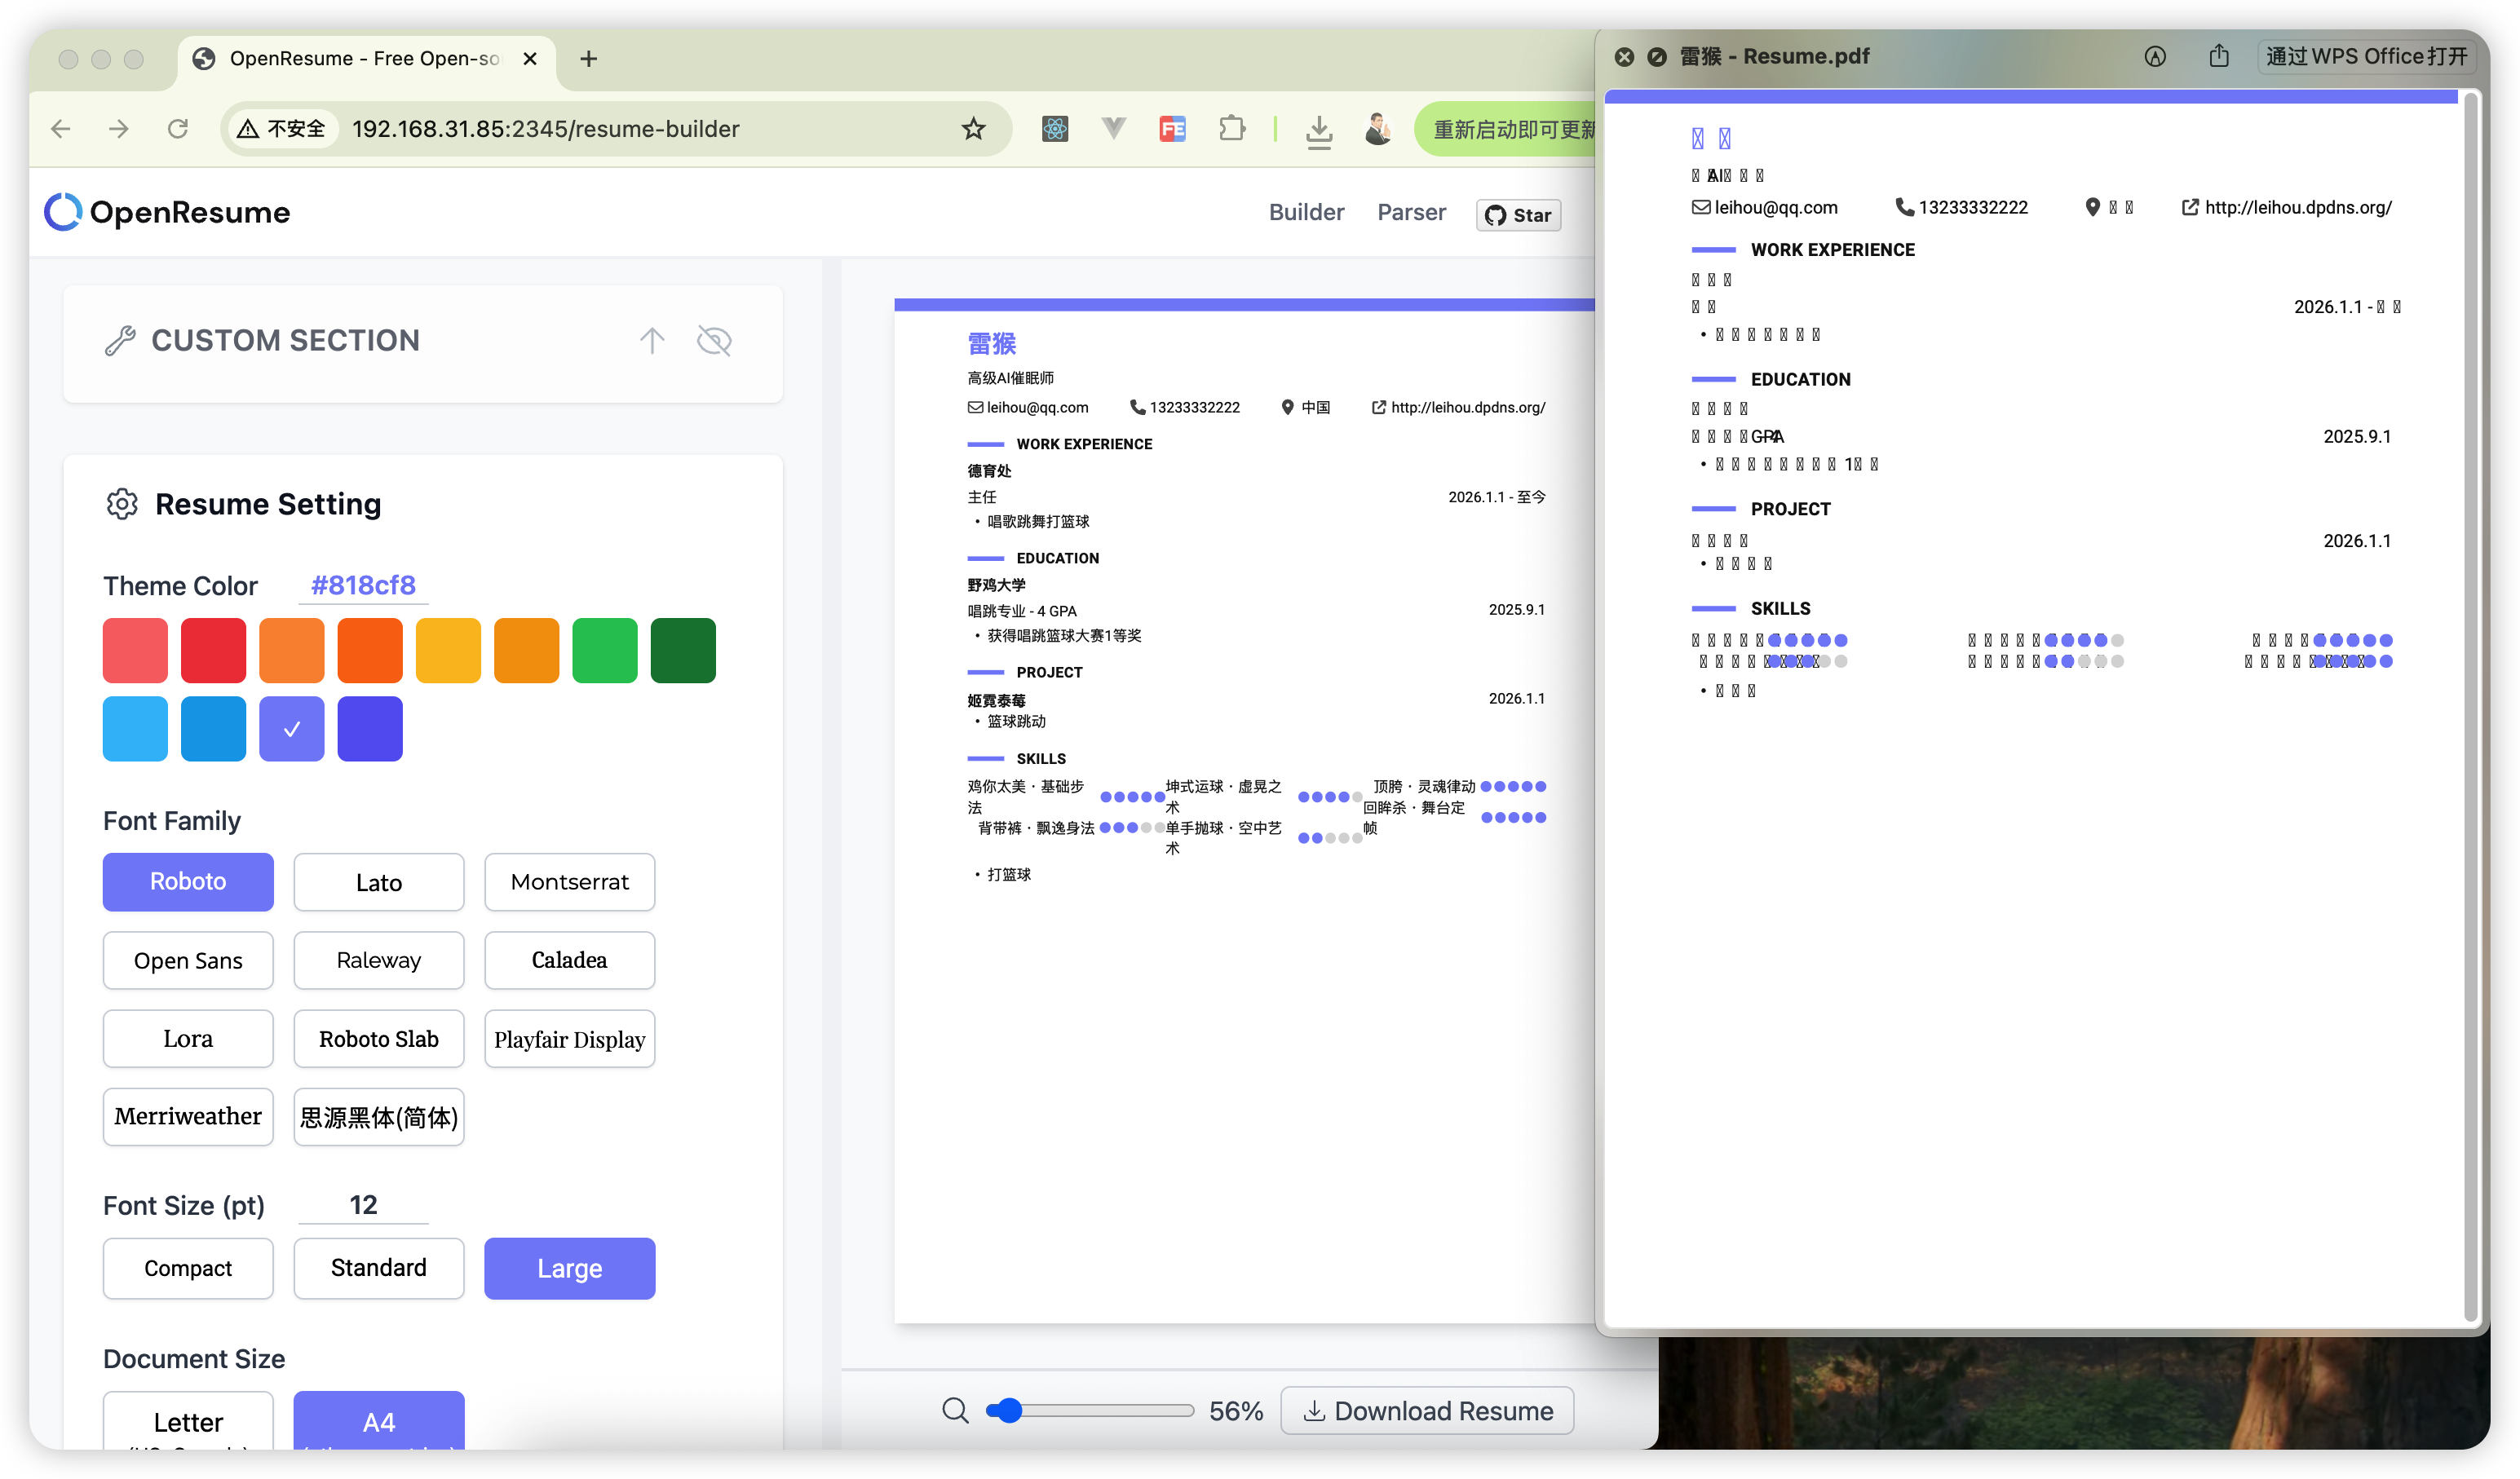Image resolution: width=2520 pixels, height=1479 pixels.
Task: Click the React DevTools extension icon
Action: (x=1055, y=129)
